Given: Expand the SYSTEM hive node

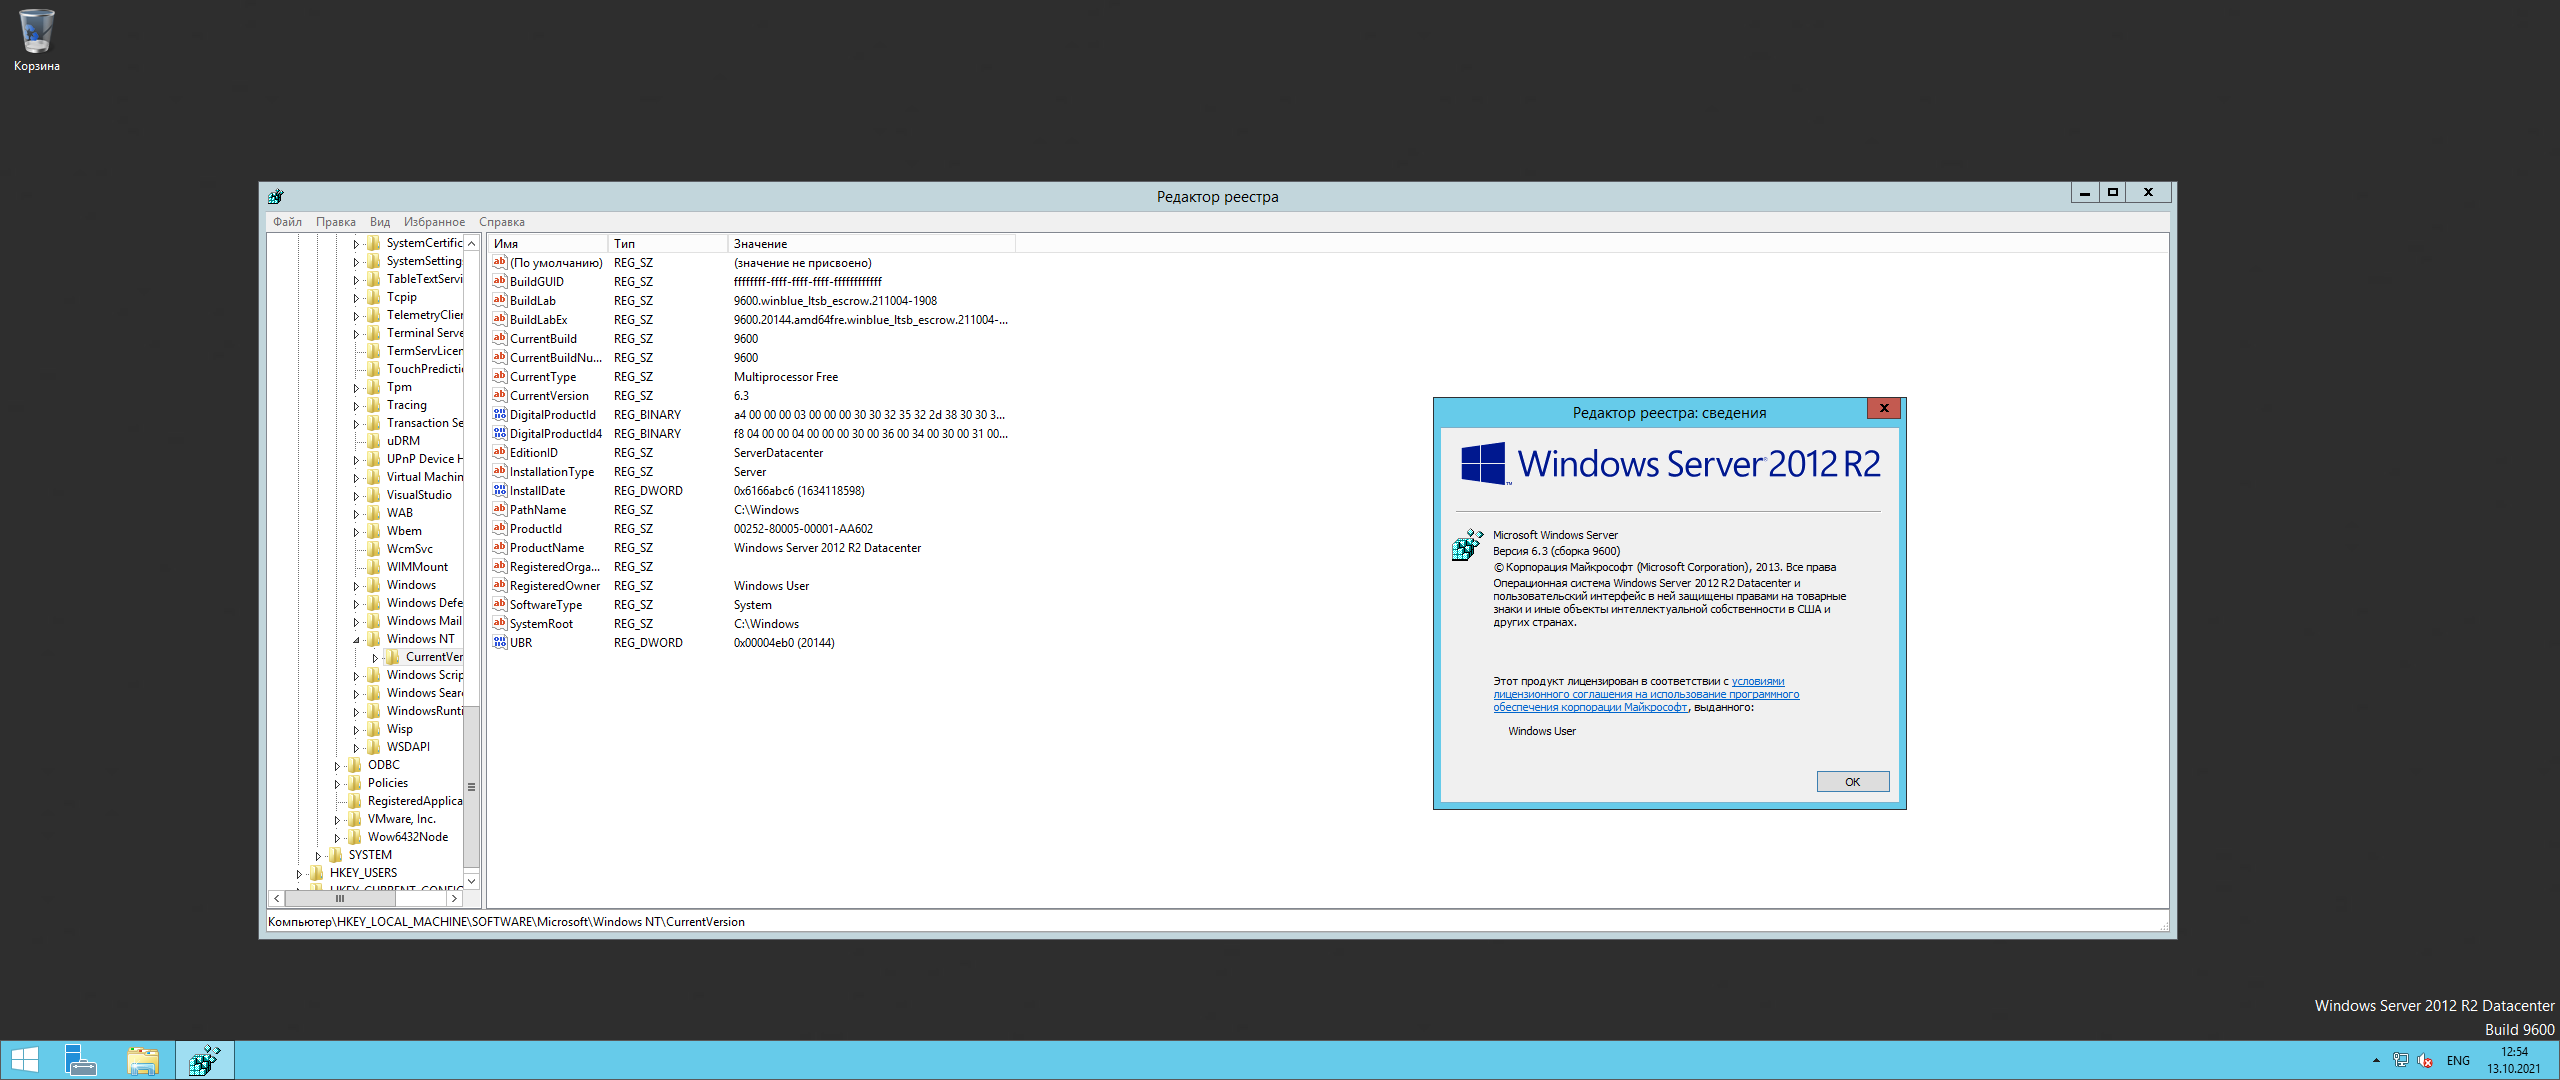Looking at the screenshot, I should tap(318, 856).
